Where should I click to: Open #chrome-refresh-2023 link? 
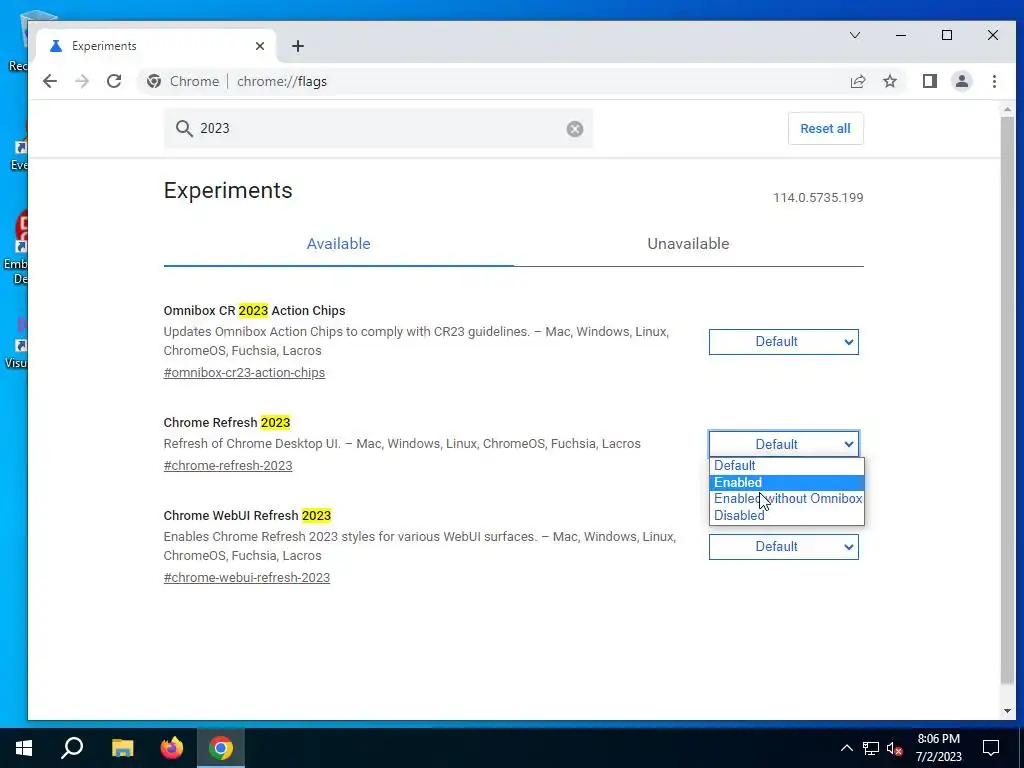[x=228, y=466]
